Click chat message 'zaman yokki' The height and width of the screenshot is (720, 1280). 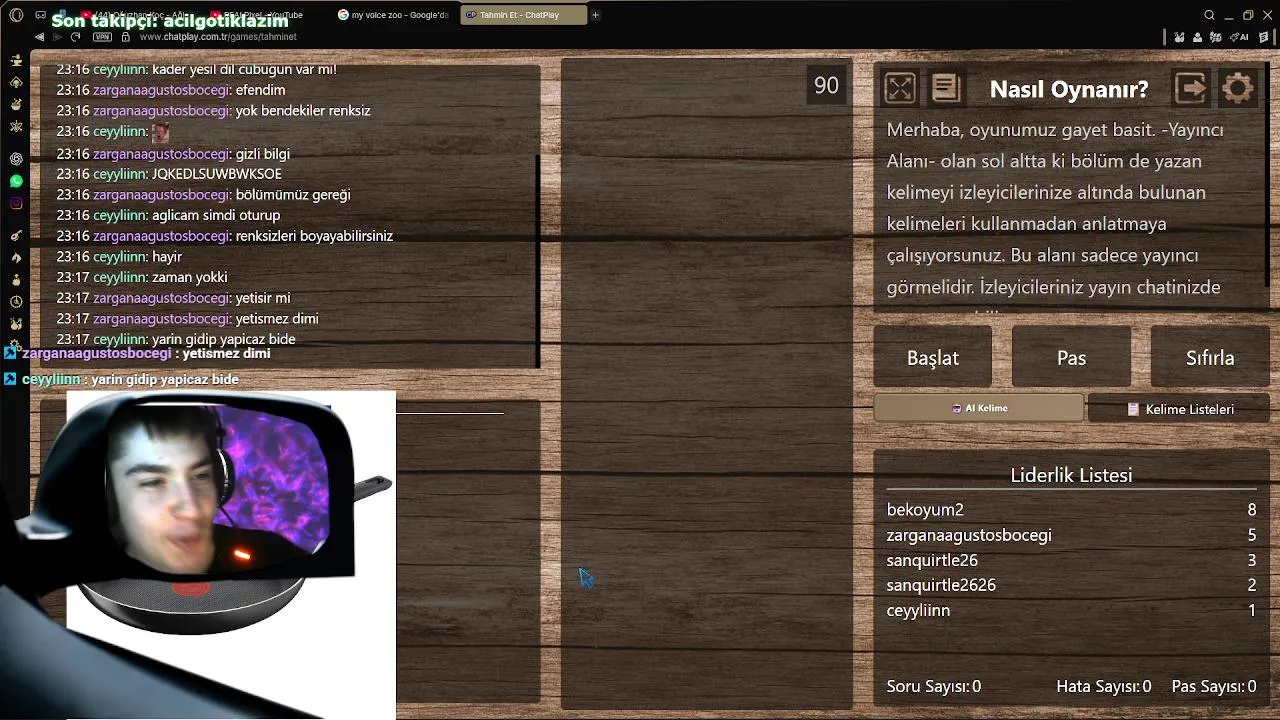(x=189, y=277)
